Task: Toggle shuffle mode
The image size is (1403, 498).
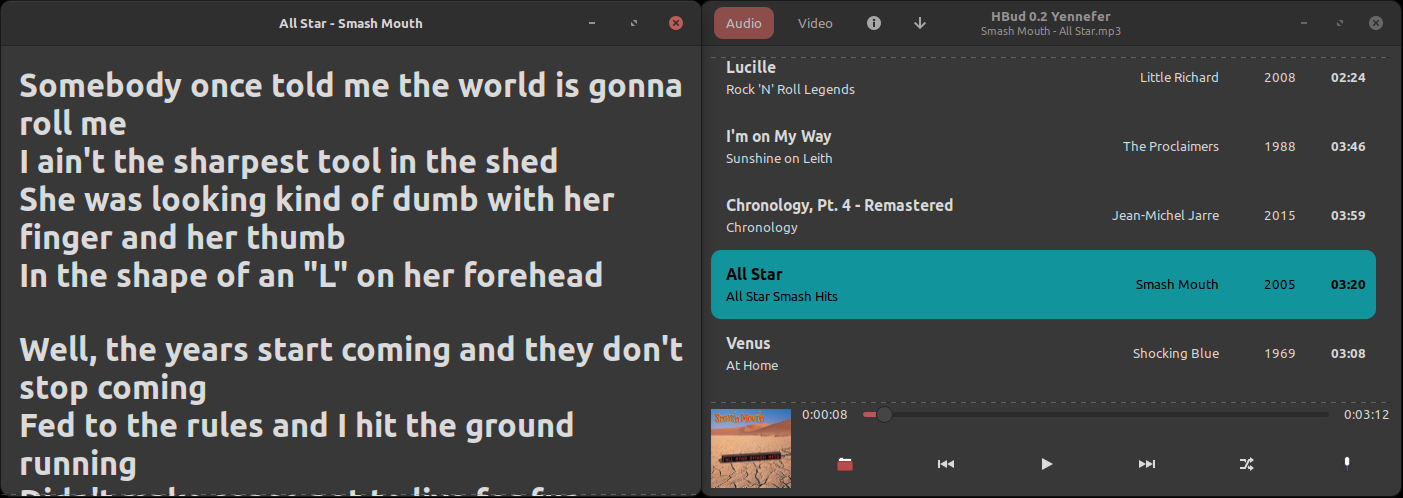Action: point(1246,464)
